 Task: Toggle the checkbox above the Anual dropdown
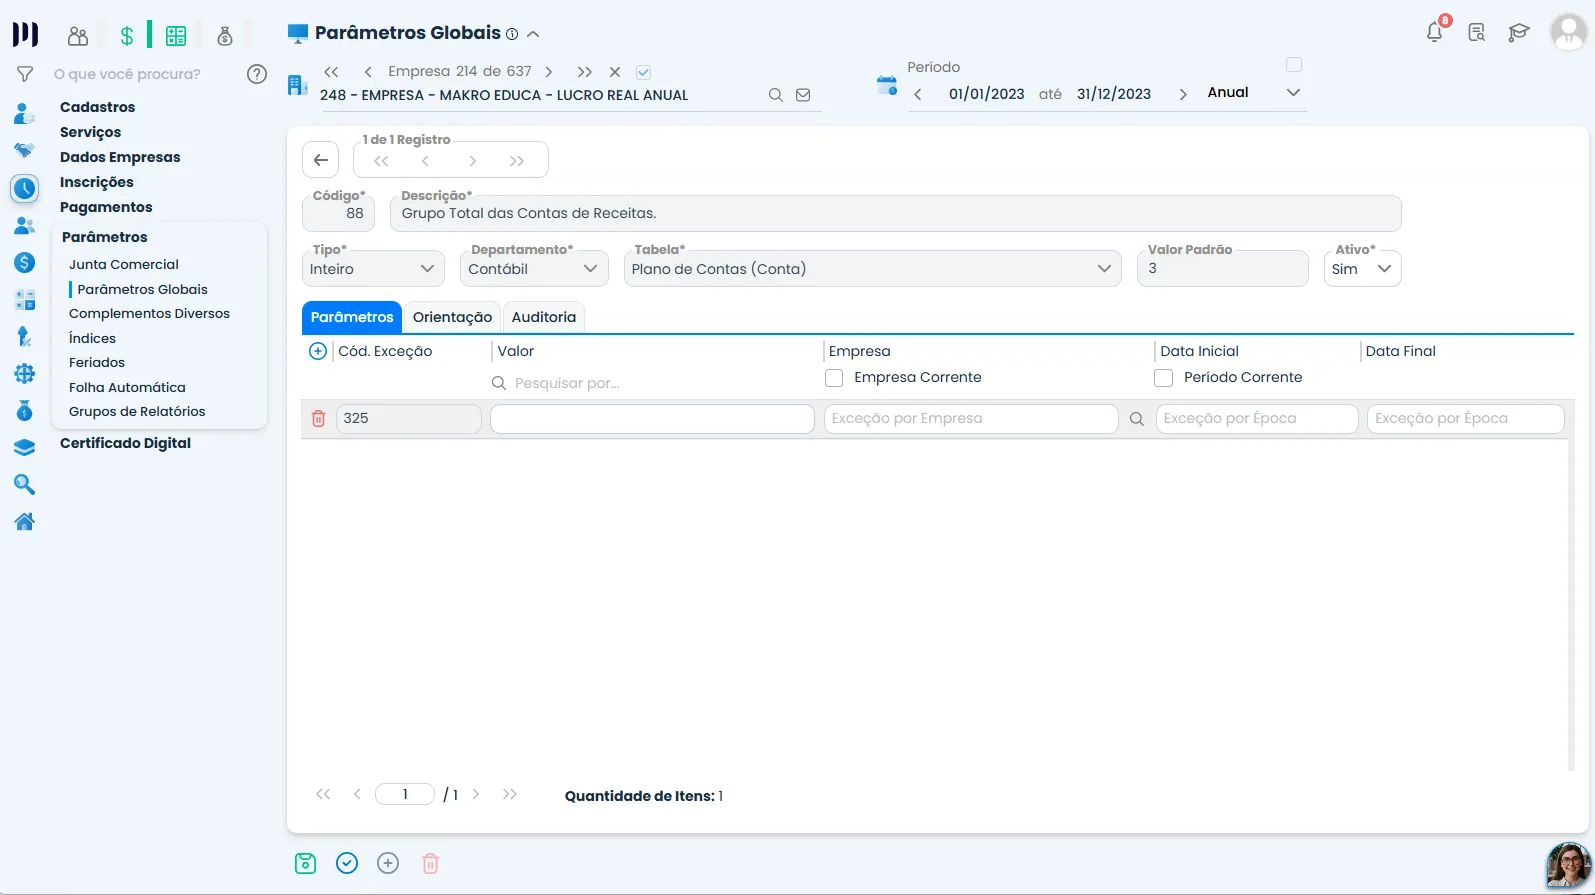(x=1294, y=65)
